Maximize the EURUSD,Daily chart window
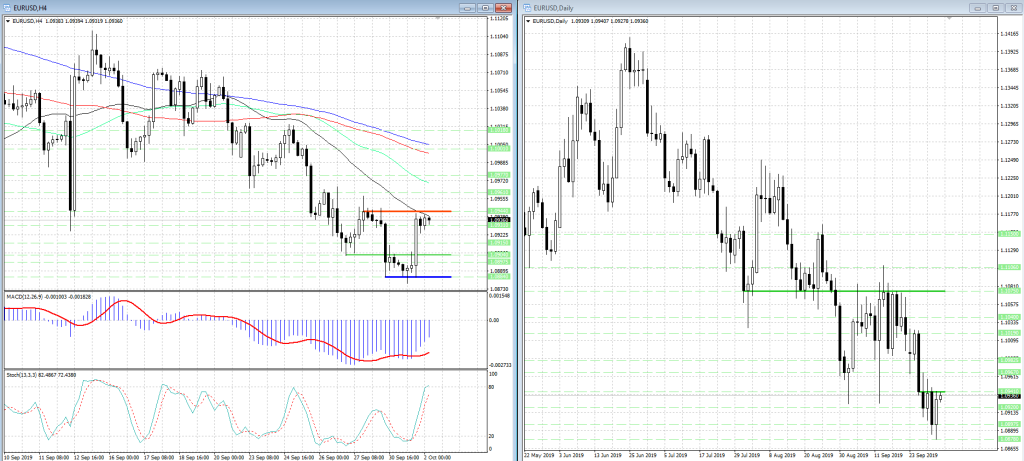 click(x=994, y=8)
